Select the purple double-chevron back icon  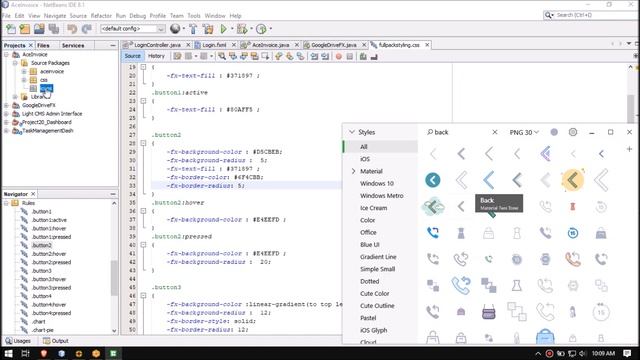[x=545, y=154]
